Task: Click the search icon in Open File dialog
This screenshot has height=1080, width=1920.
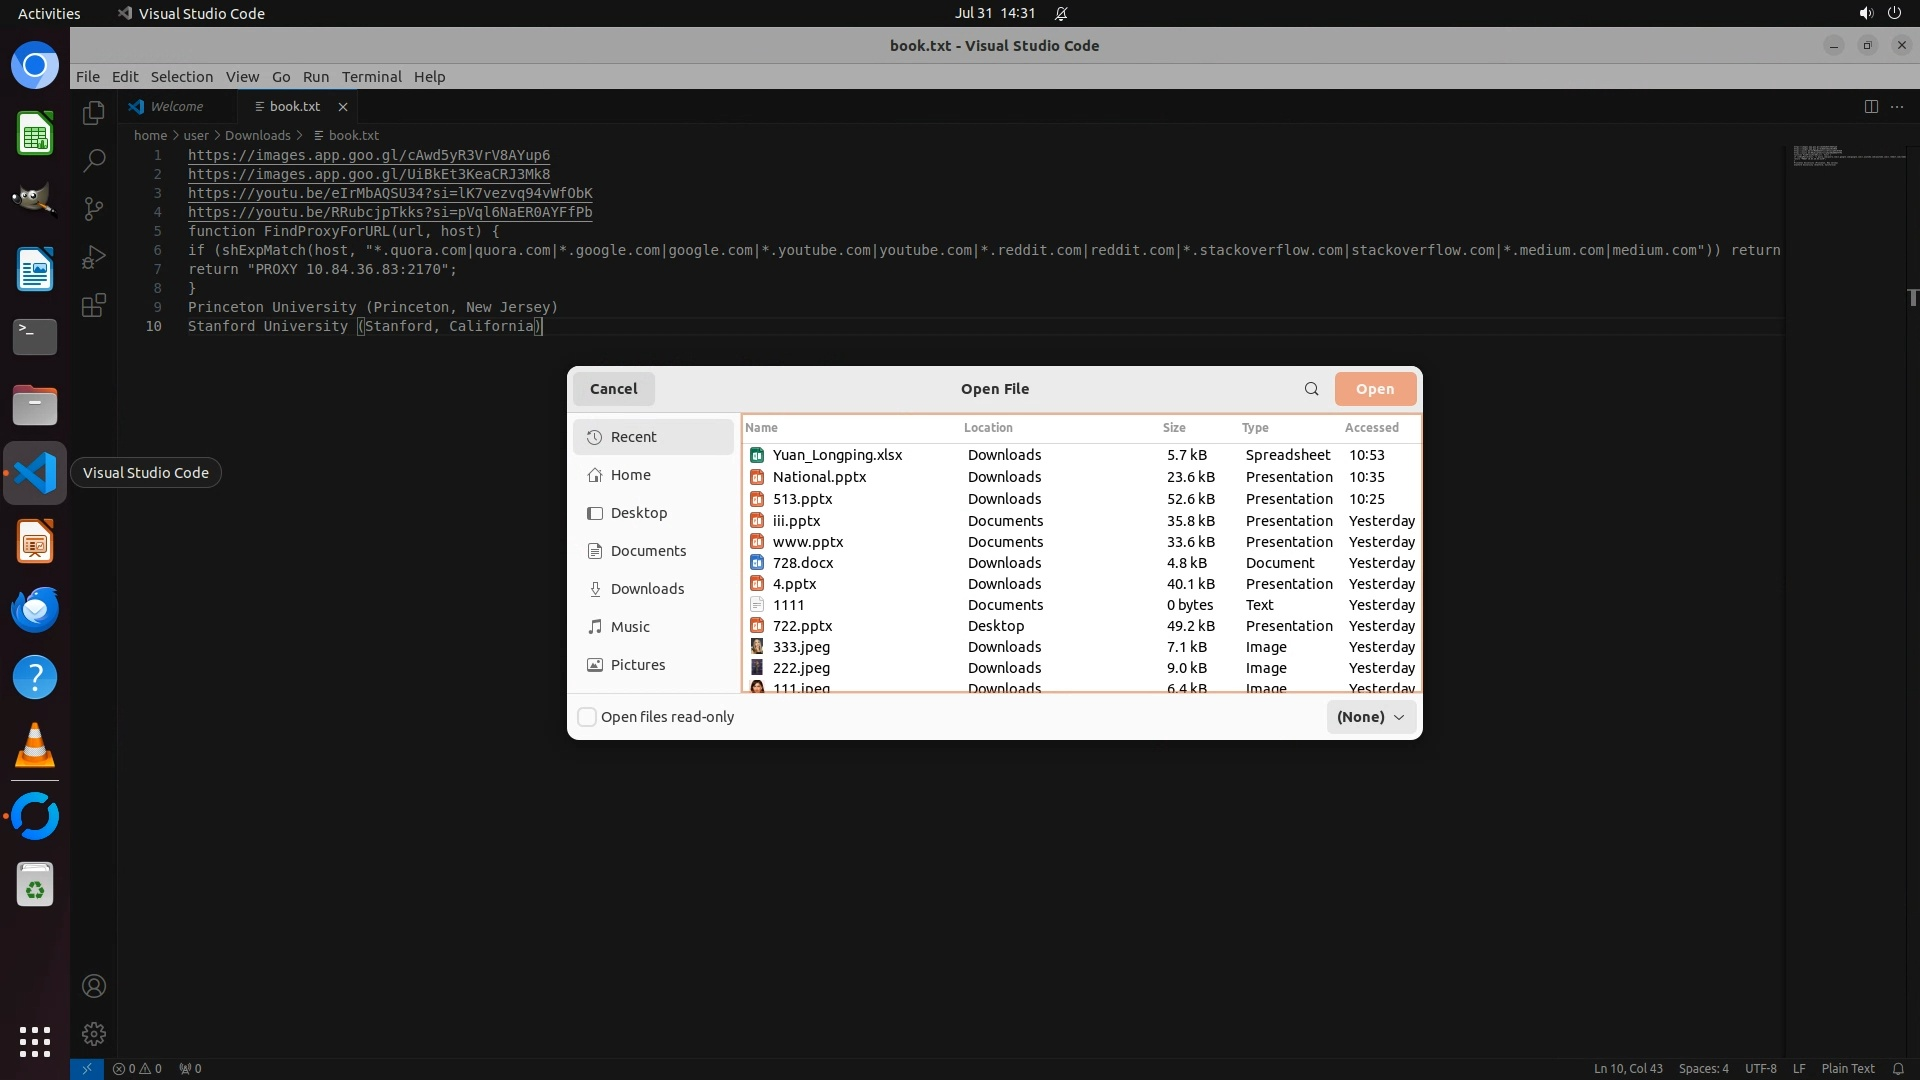Action: (1311, 389)
